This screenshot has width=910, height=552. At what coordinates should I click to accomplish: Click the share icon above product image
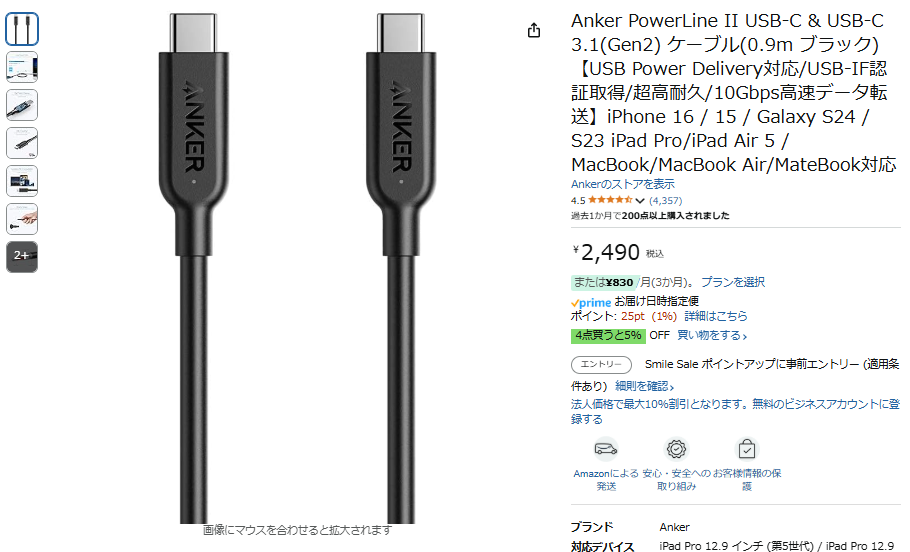tap(533, 30)
